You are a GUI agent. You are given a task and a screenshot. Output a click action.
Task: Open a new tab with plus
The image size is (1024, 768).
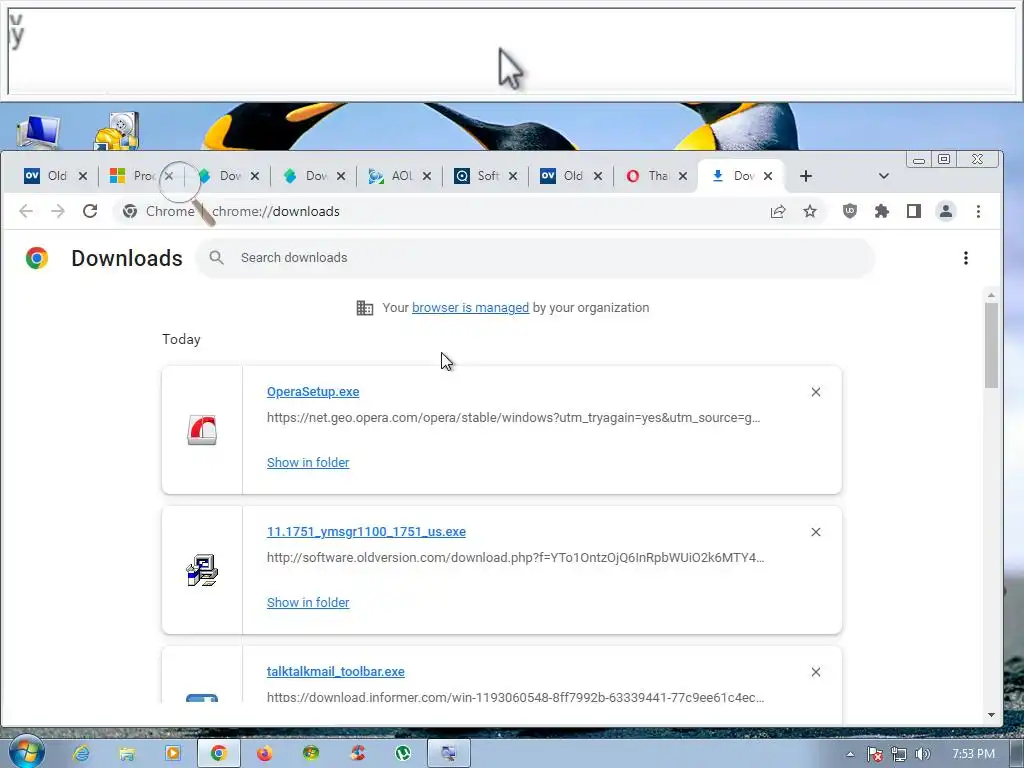[805, 176]
